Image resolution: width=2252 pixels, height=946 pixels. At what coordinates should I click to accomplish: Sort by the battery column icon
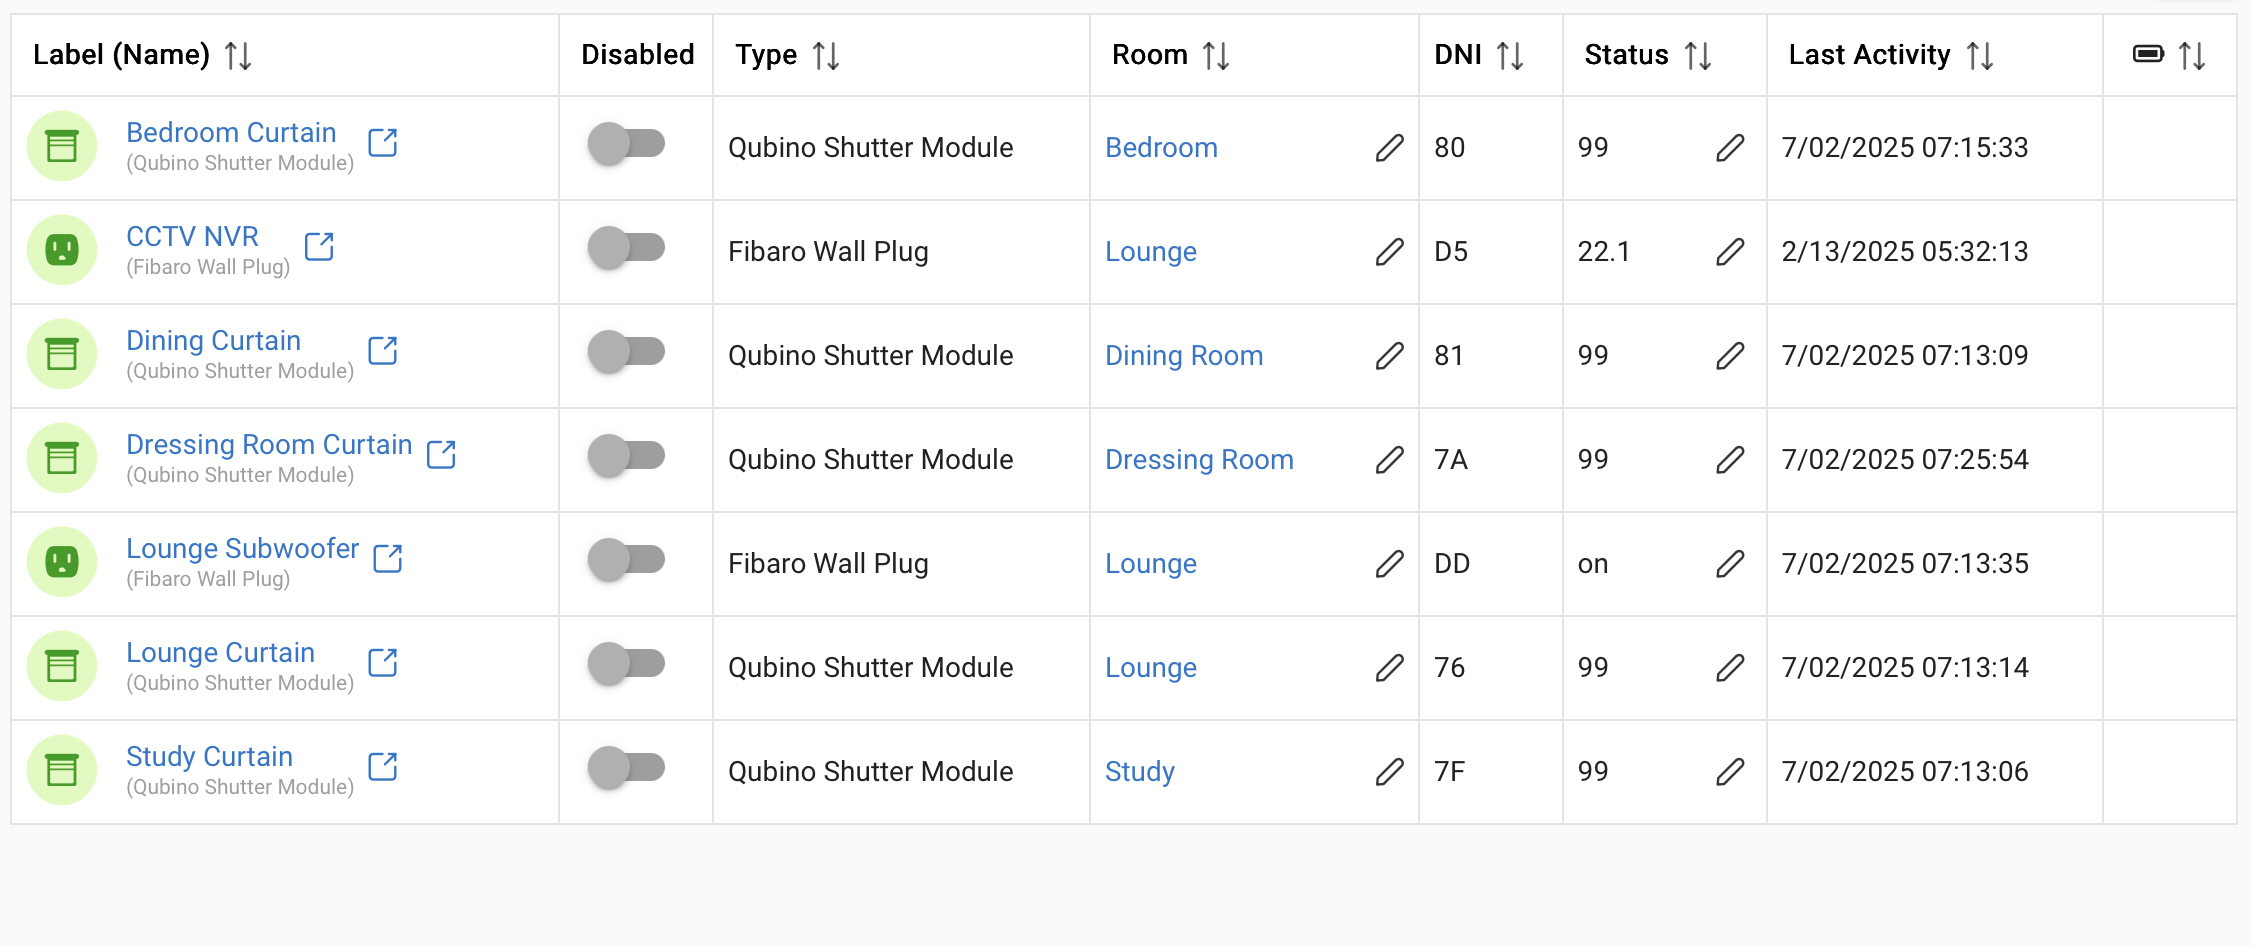(2148, 54)
